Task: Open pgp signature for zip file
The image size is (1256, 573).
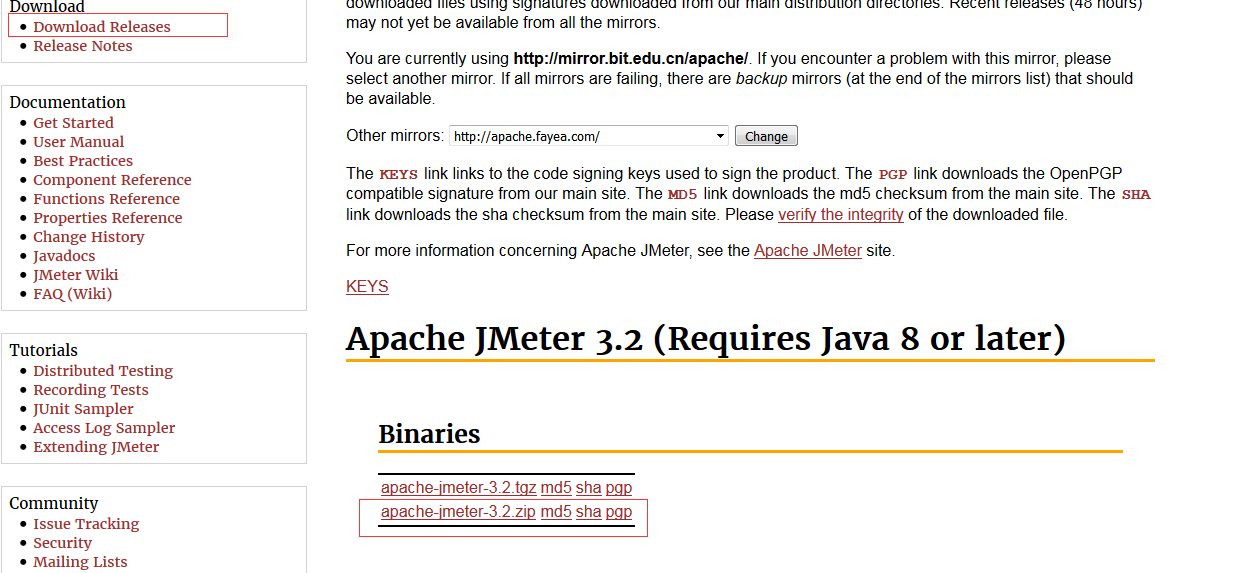Action: pyautogui.click(x=618, y=512)
